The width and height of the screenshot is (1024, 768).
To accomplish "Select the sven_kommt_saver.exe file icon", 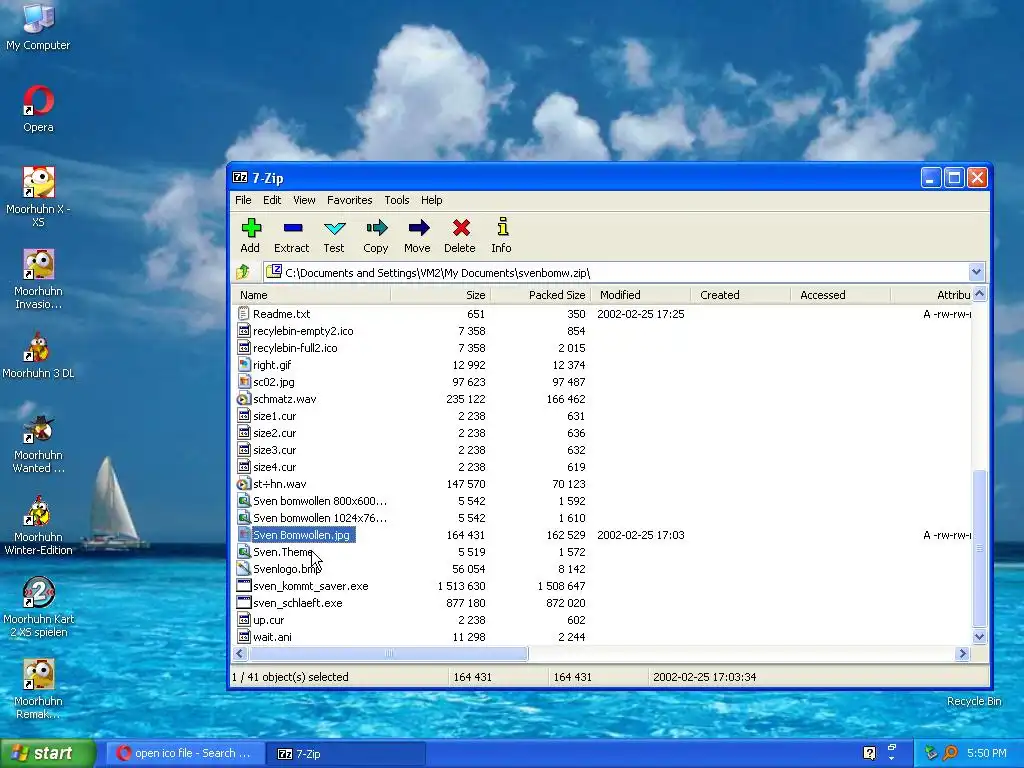I will (x=244, y=586).
